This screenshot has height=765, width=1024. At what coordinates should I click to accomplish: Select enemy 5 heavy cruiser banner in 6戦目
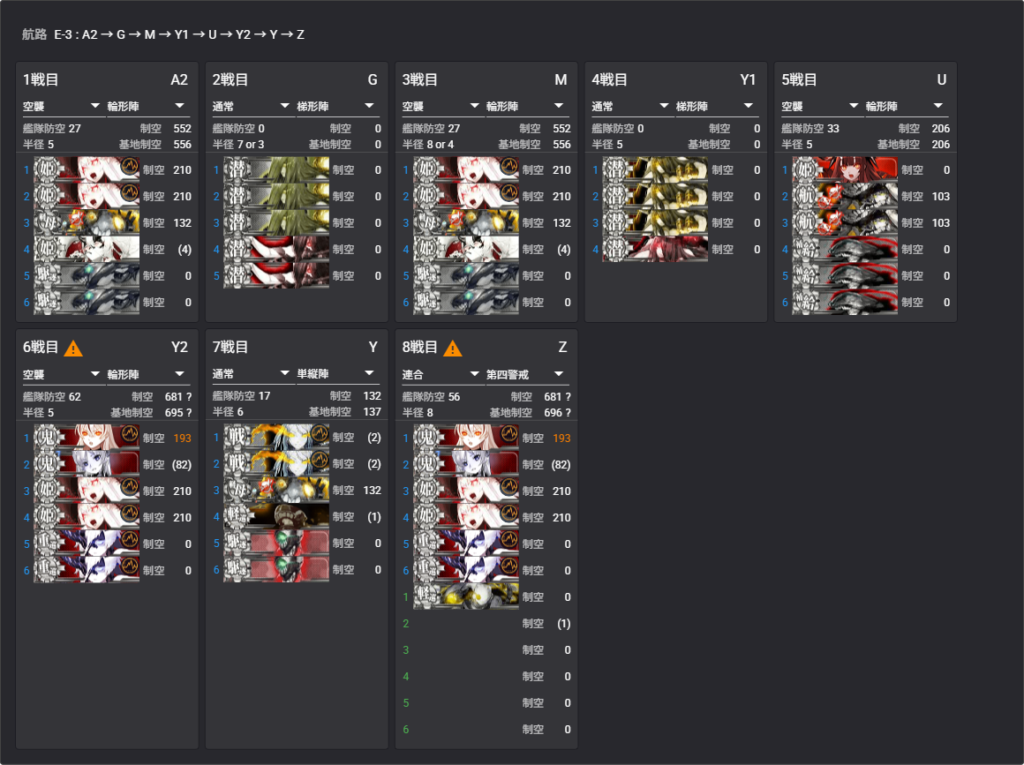click(87, 544)
